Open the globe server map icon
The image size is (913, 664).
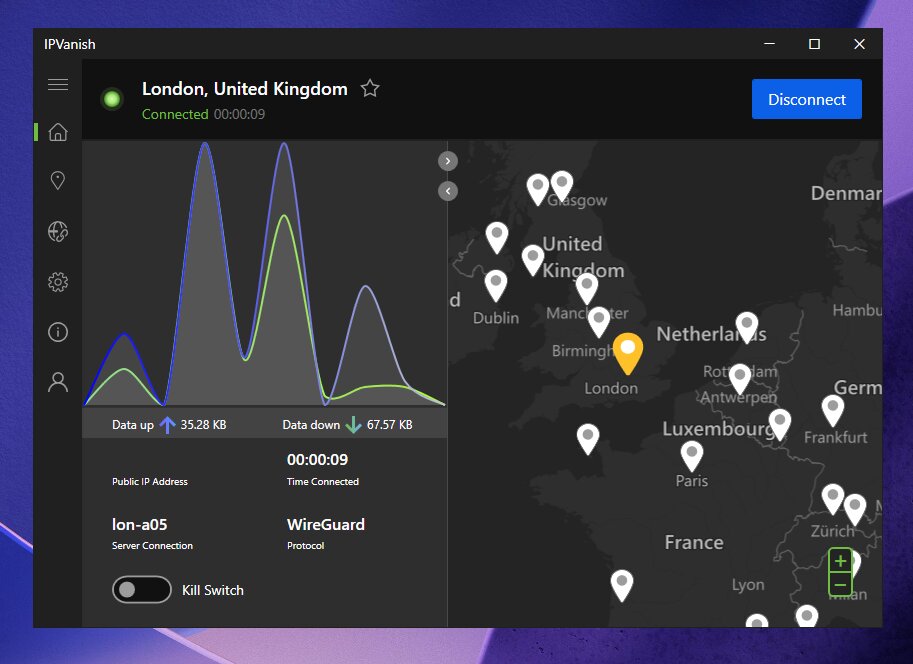tap(57, 231)
